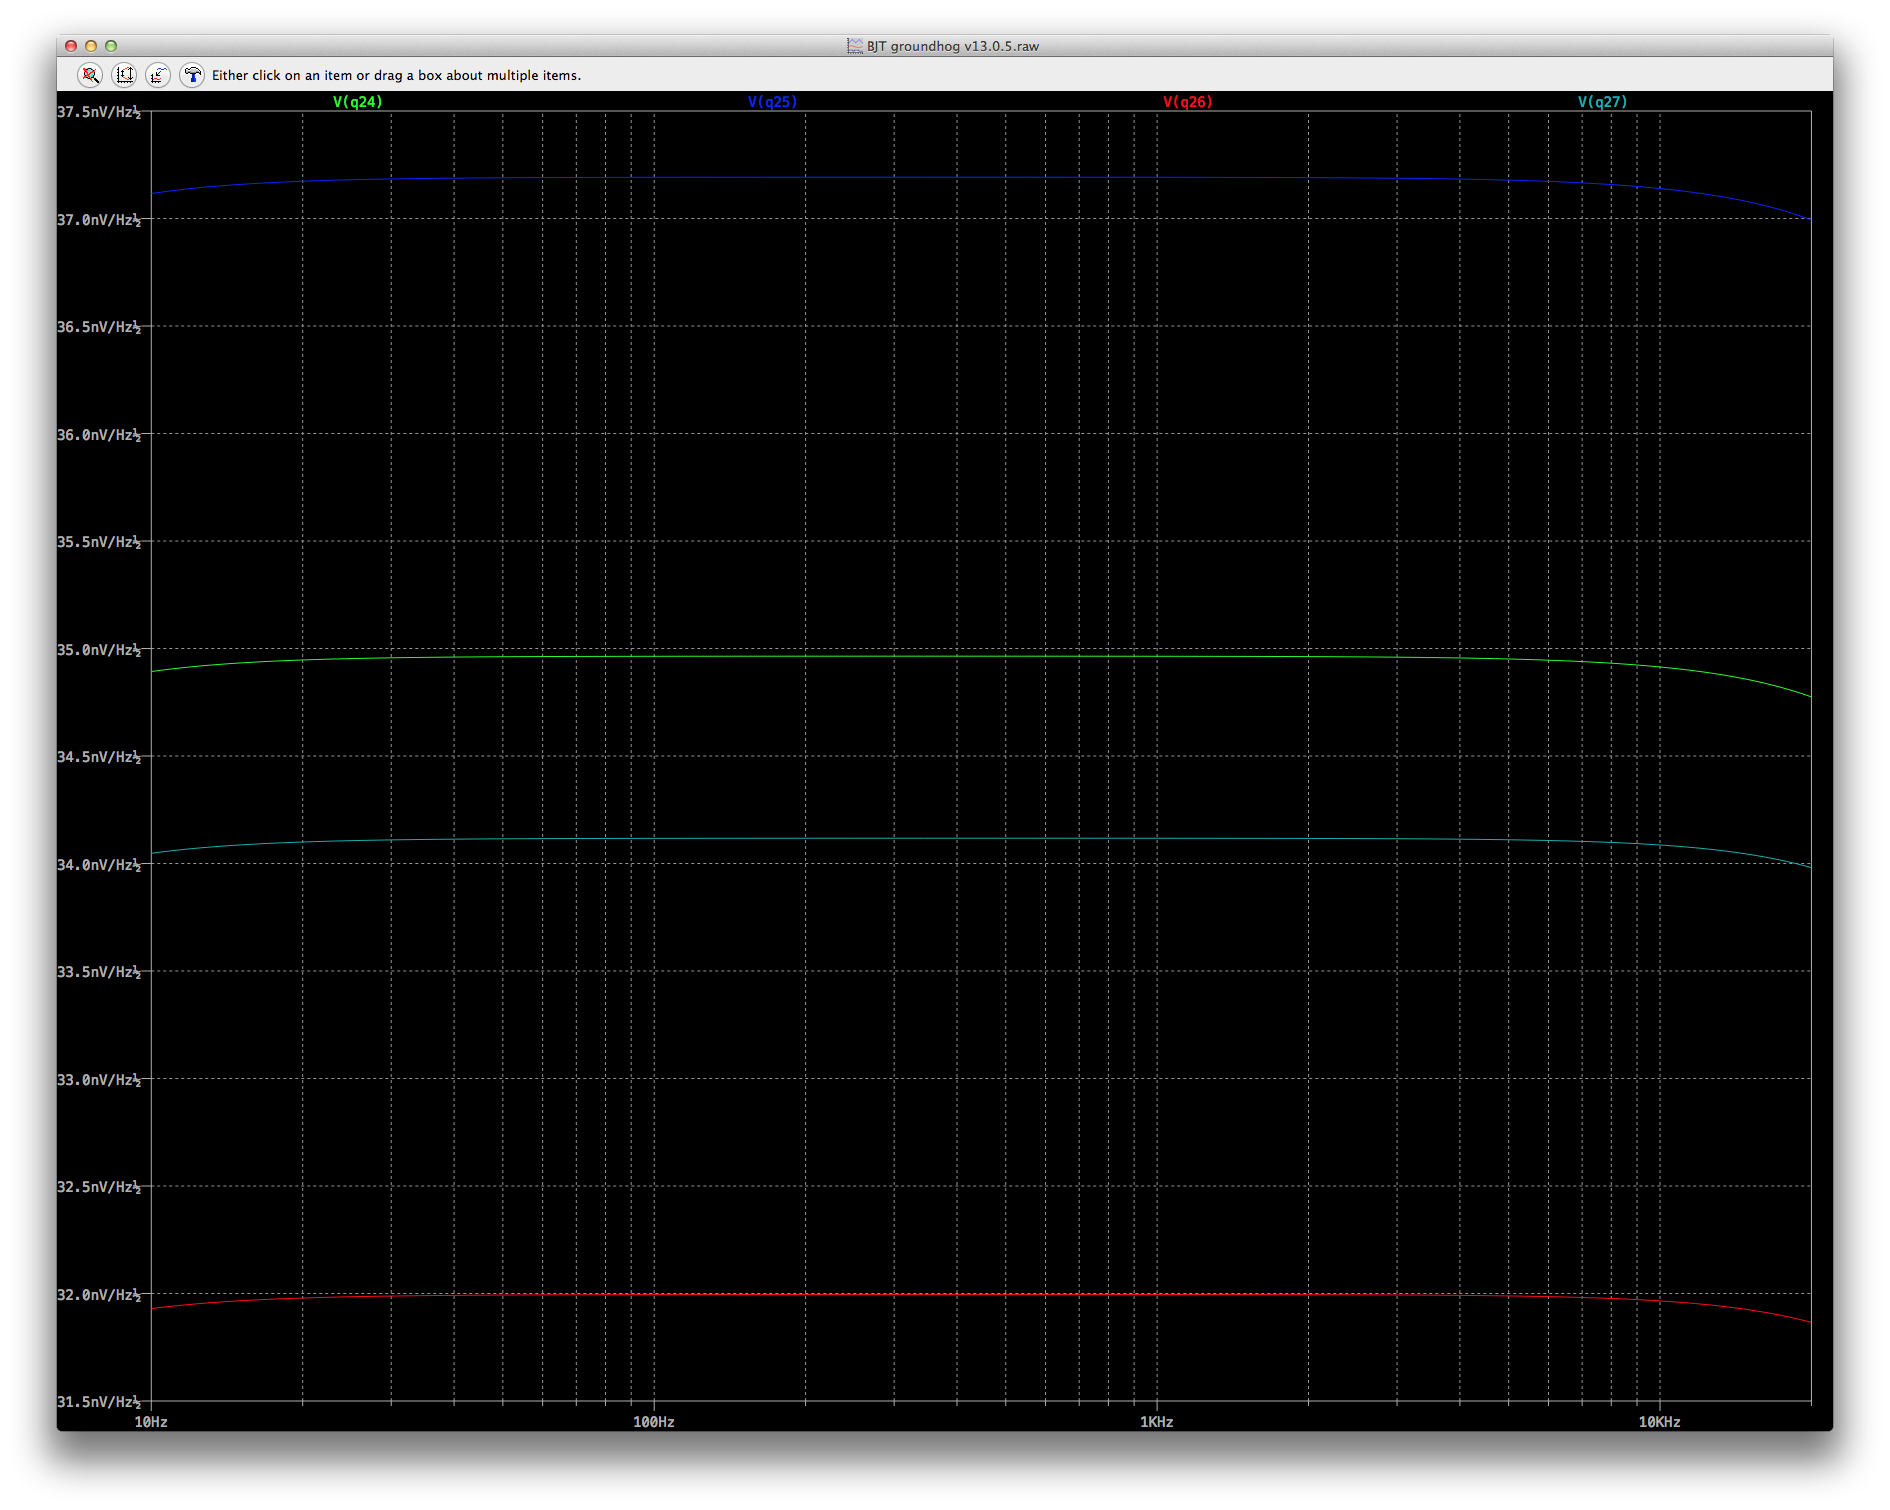Click the 100Hz frequency axis label
The image size is (1890, 1510).
(x=654, y=1422)
